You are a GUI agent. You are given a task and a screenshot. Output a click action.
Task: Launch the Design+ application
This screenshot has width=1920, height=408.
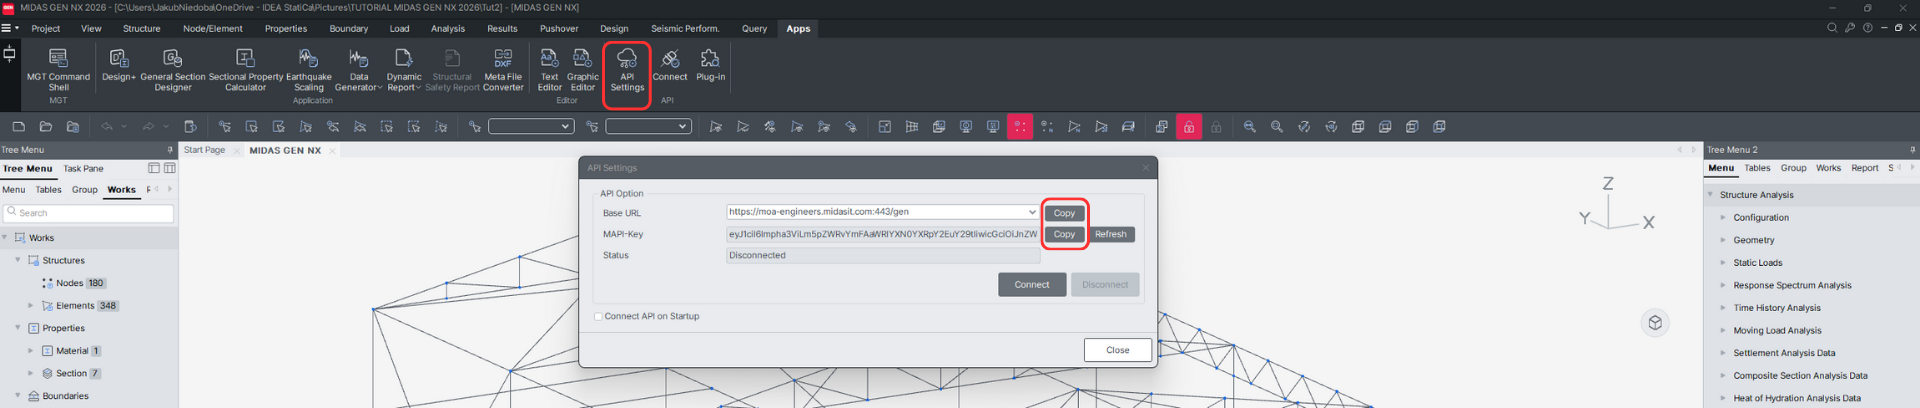pos(118,64)
